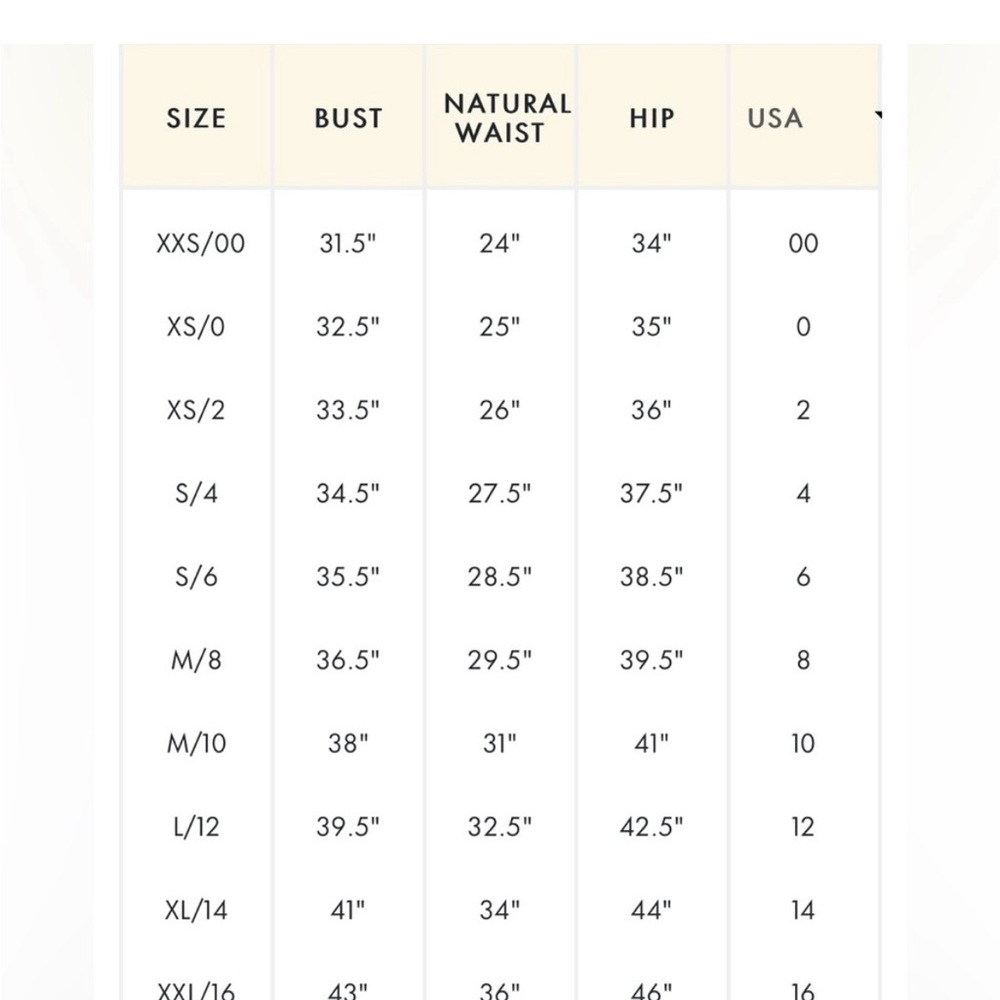Open the USA region dropdown arrow
Screen dimensions: 1000x1000
(878, 115)
